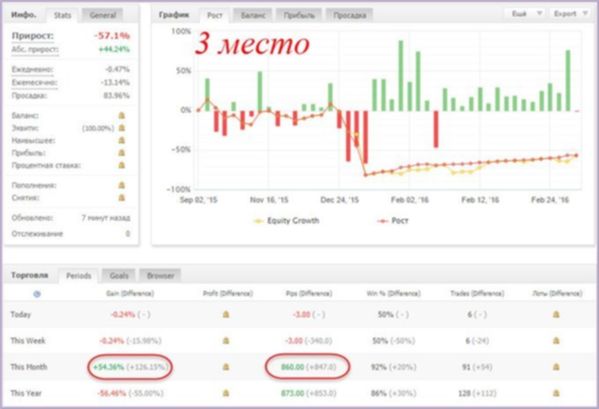Click the blue clock icon in Periods table
Image resolution: width=599 pixels, height=409 pixels.
pos(37,294)
